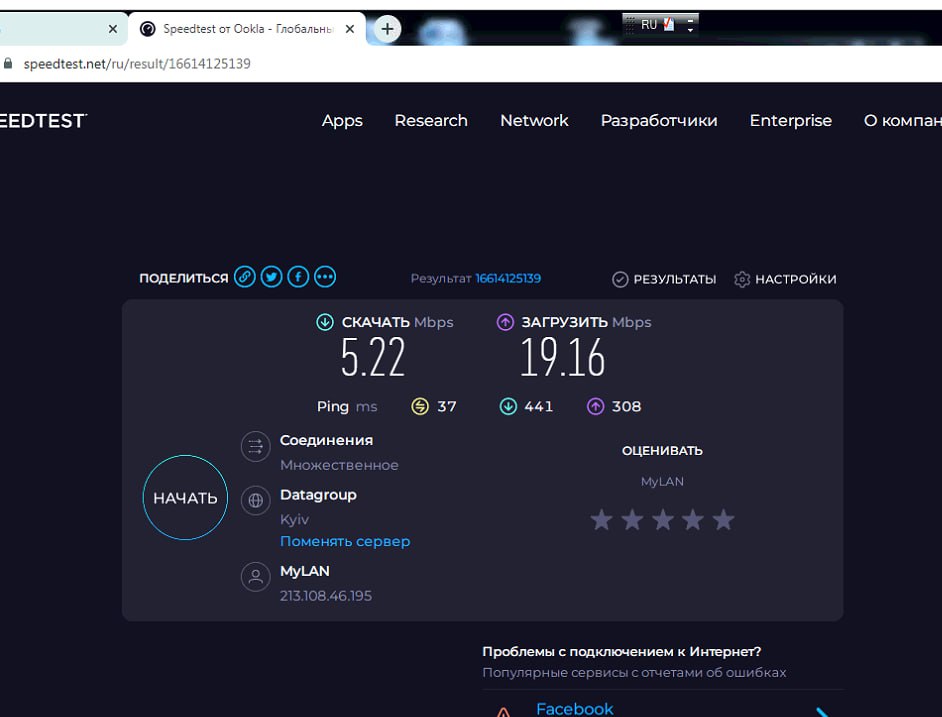Share result on Facebook
942x717 pixels.
298,277
